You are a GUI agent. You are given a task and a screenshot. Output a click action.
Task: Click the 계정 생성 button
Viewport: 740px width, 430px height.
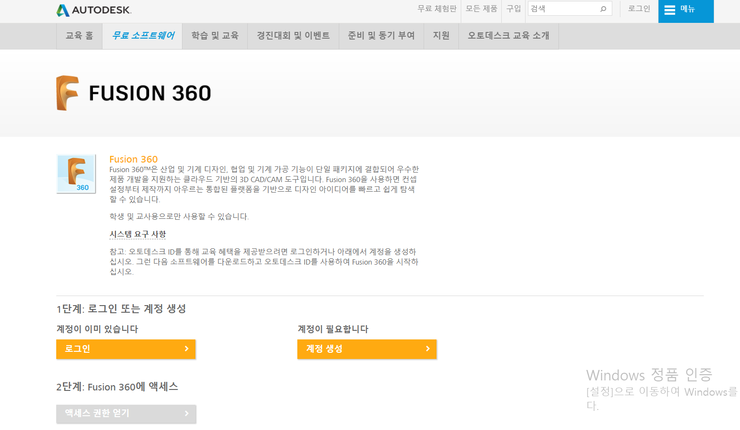(367, 349)
